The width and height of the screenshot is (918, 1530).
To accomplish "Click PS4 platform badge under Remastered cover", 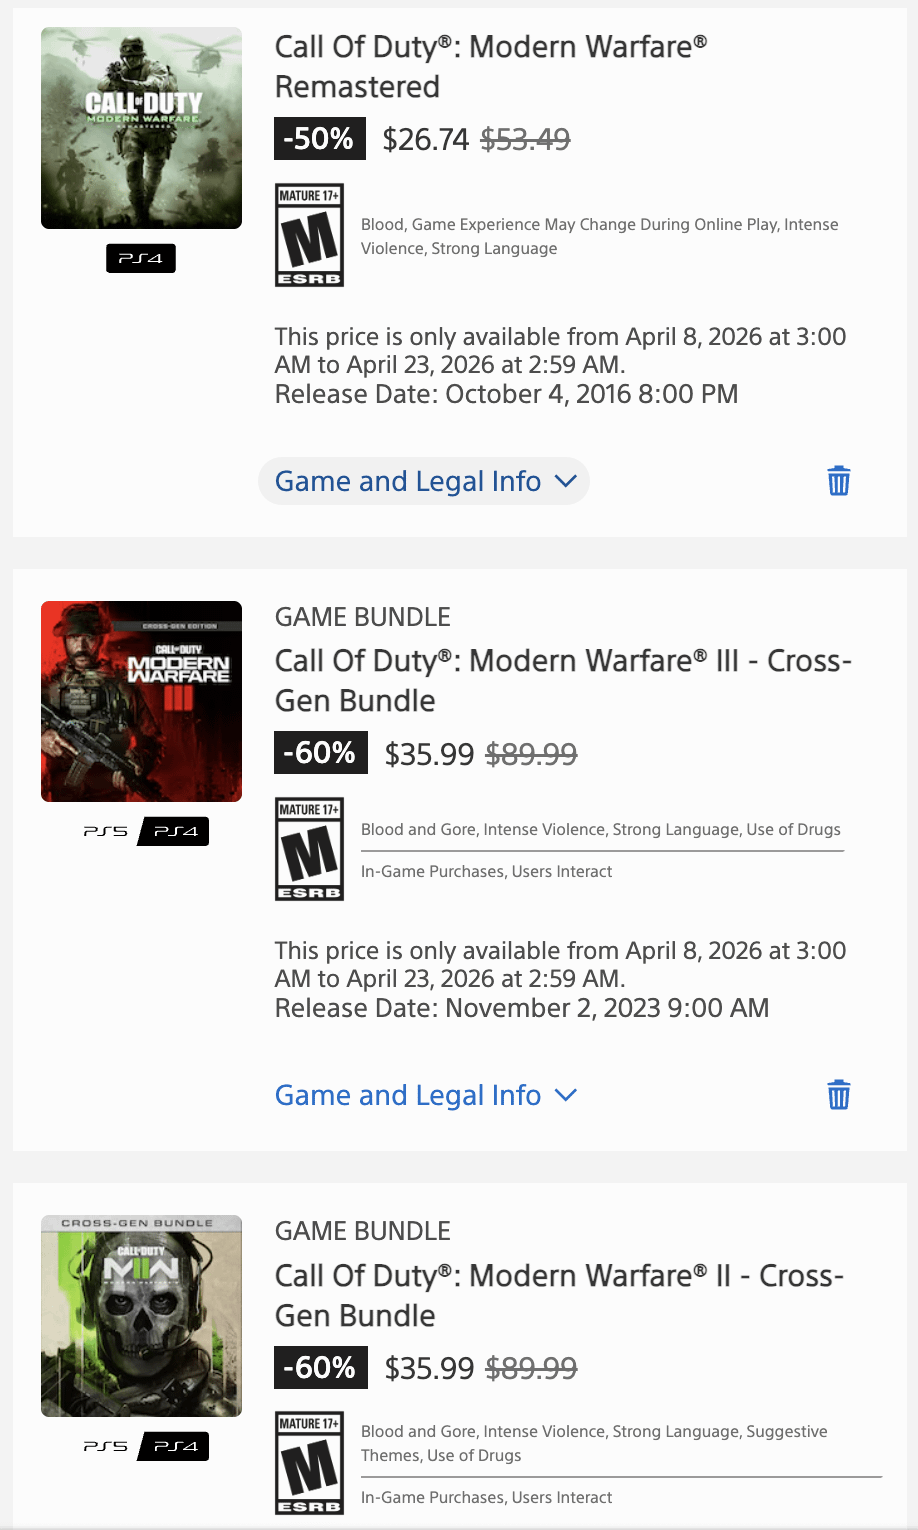I will 141,259.
